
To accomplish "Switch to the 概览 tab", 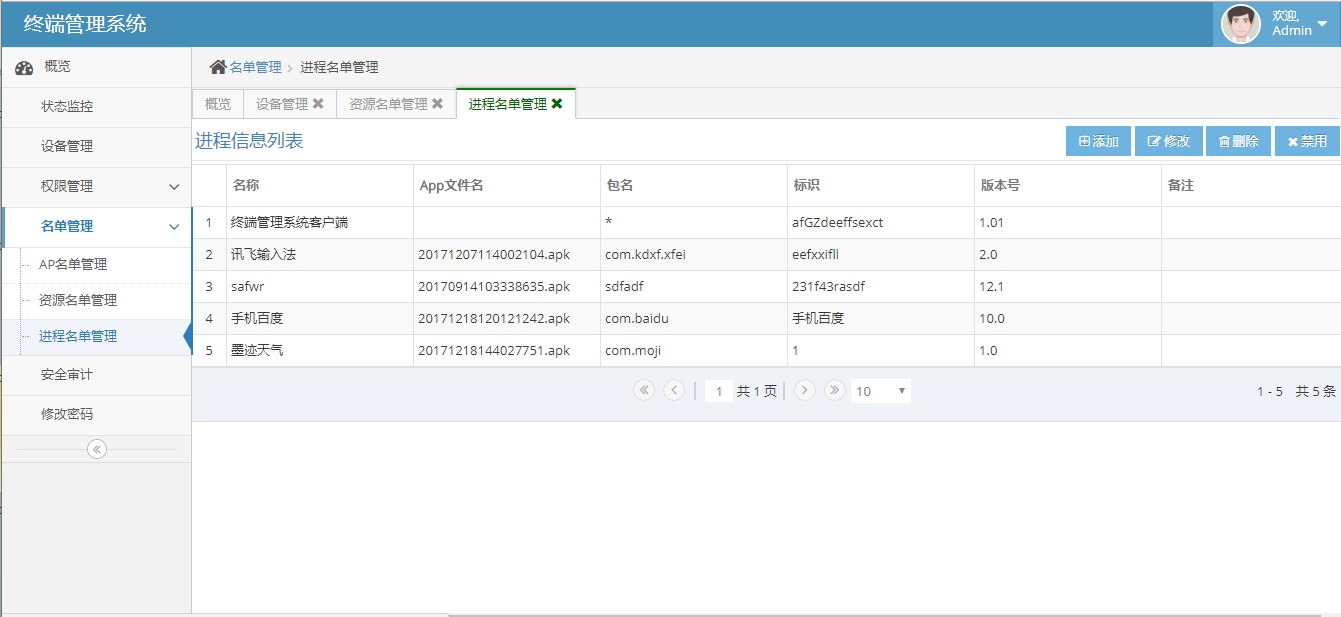I will pyautogui.click(x=217, y=104).
